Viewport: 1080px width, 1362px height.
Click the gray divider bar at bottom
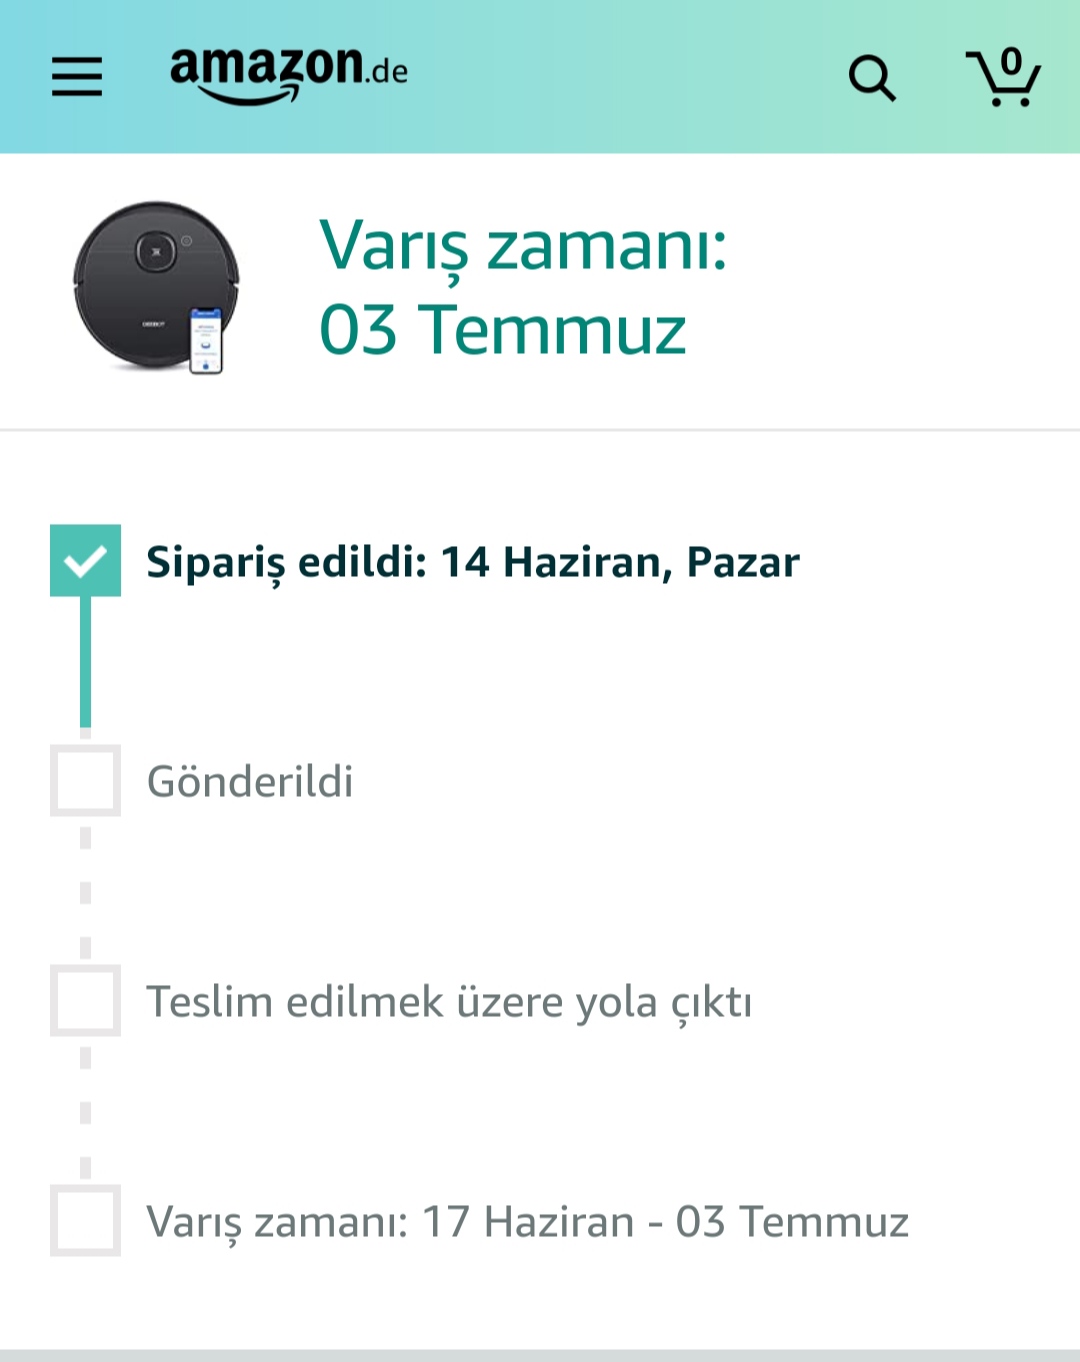click(540, 1356)
